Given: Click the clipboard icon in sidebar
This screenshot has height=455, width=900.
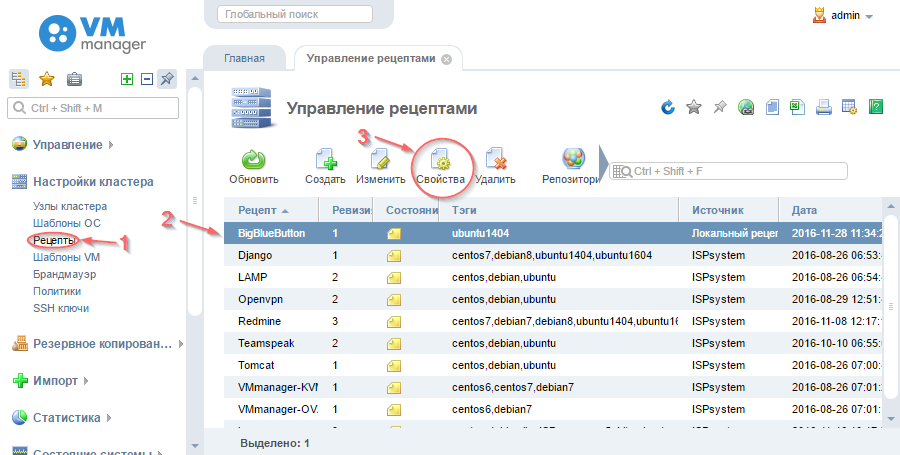Looking at the screenshot, I should pos(74,79).
